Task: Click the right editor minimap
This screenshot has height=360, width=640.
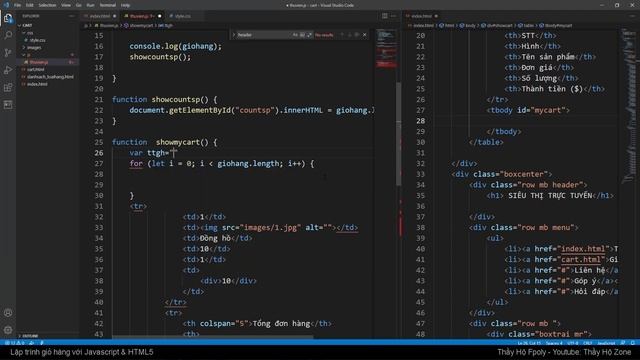Action: (628, 106)
